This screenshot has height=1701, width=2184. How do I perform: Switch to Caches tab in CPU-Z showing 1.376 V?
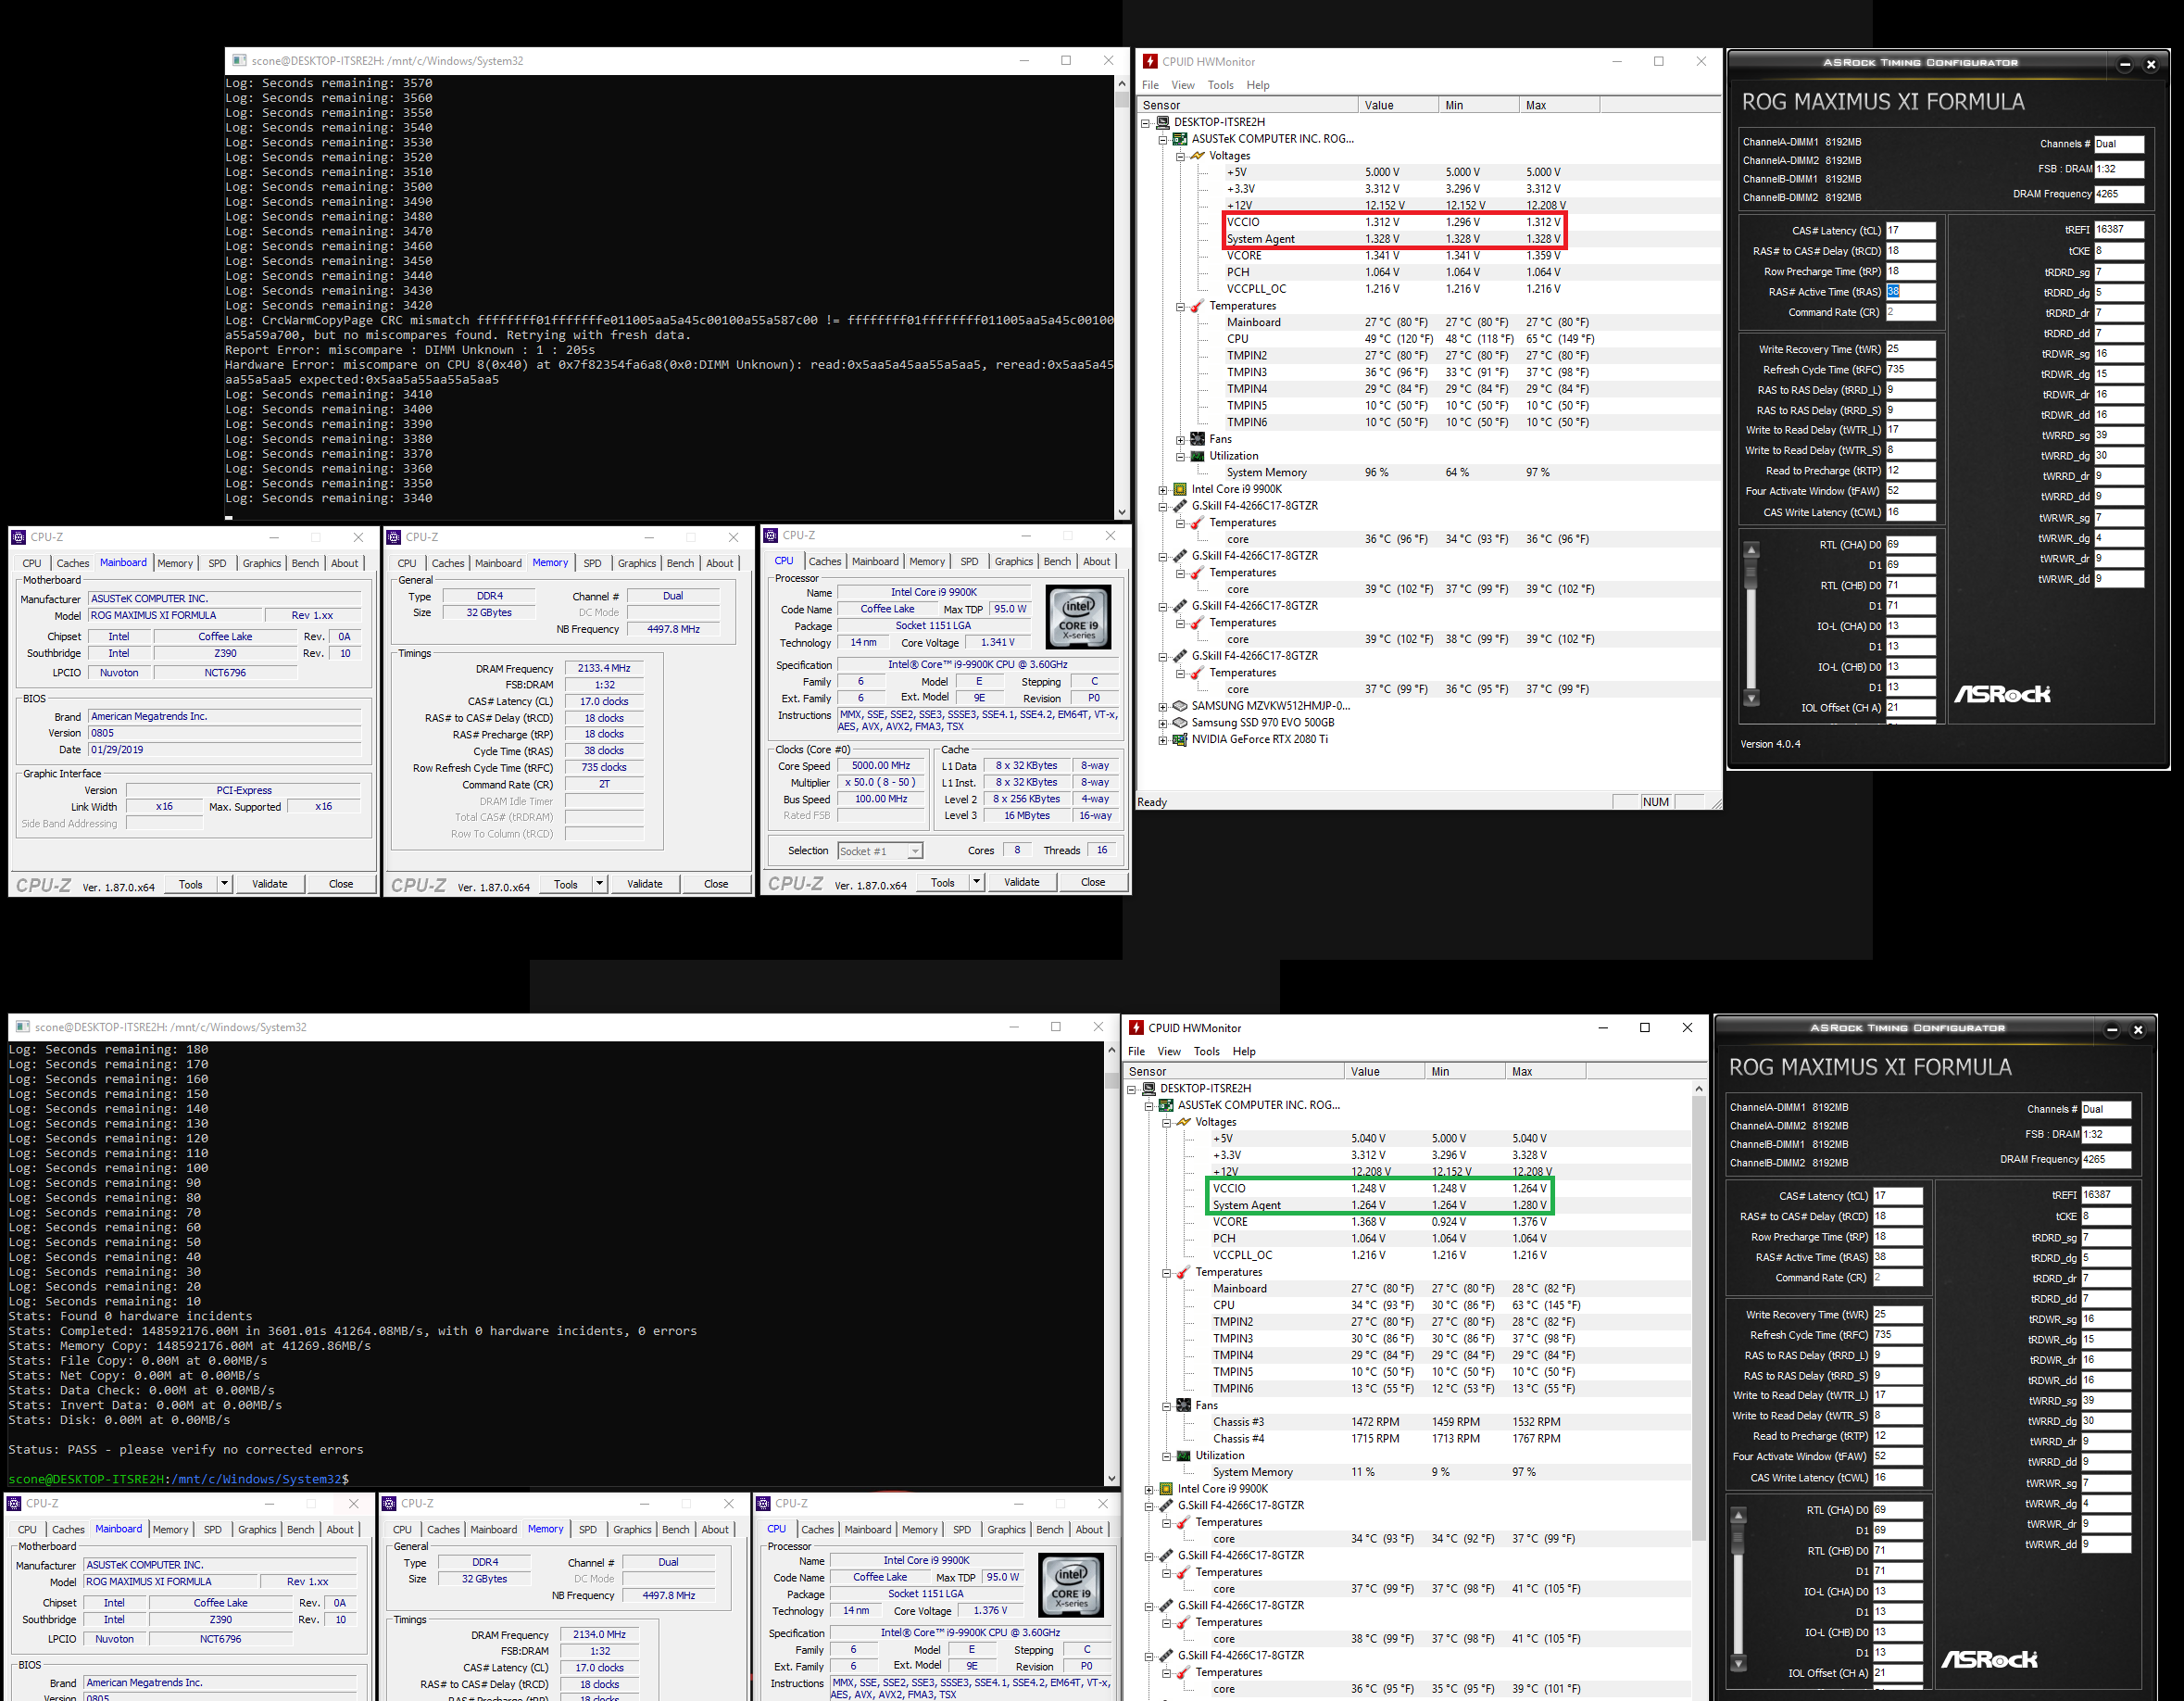(x=817, y=1530)
